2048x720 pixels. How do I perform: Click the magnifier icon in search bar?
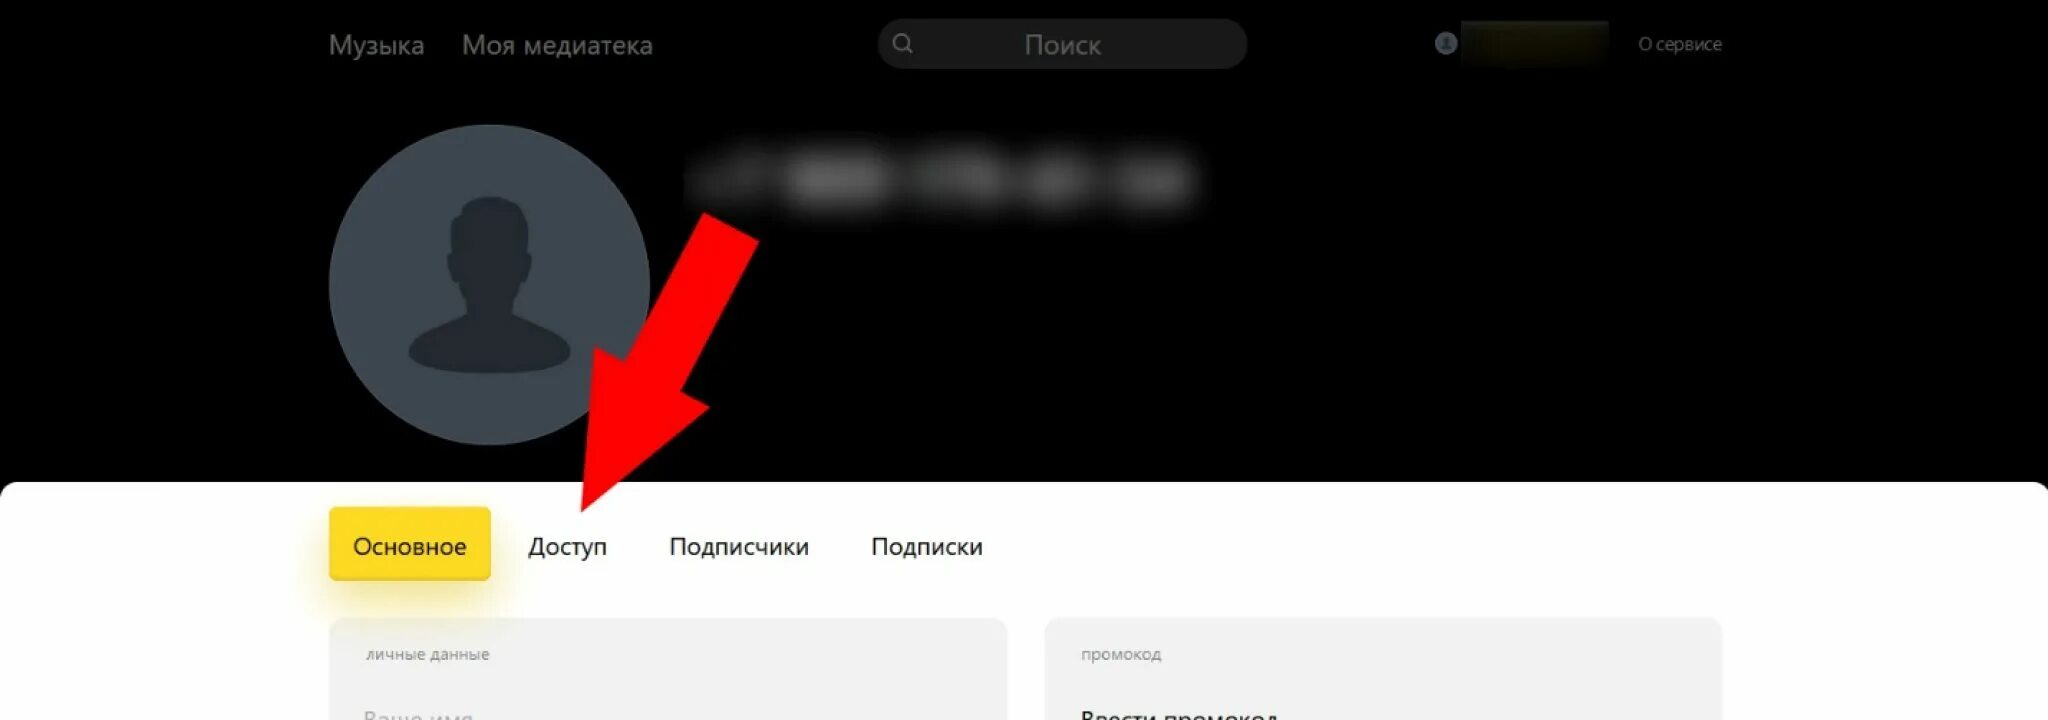902,44
